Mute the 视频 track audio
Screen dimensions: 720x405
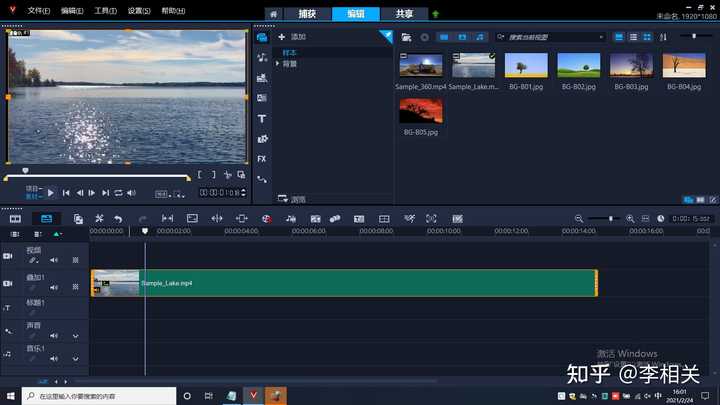coord(54,260)
